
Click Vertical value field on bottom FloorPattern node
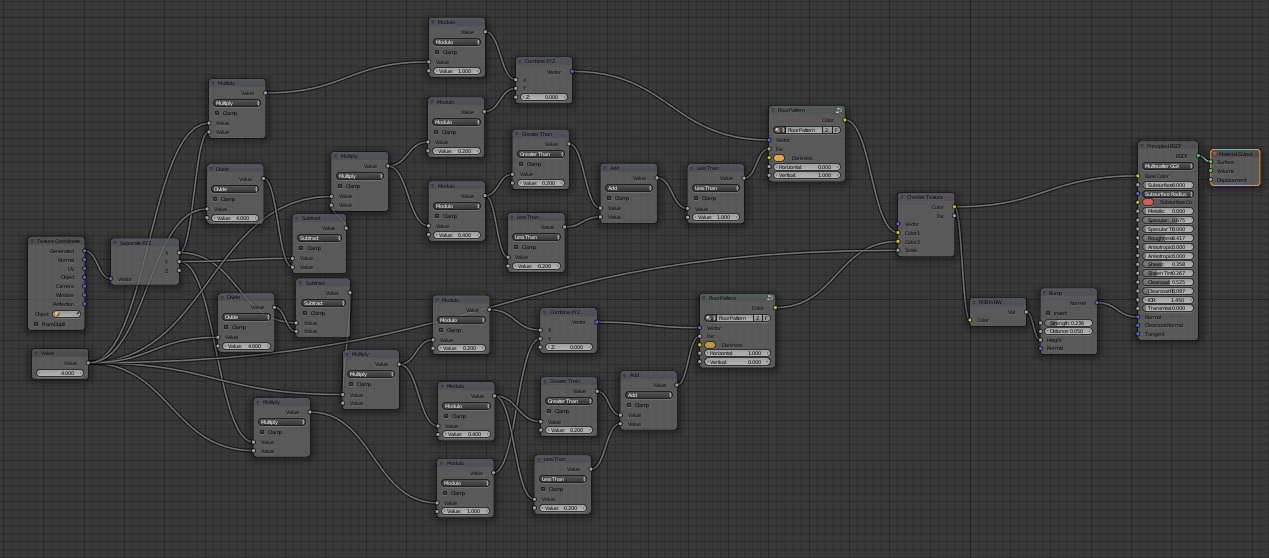[x=737, y=362]
